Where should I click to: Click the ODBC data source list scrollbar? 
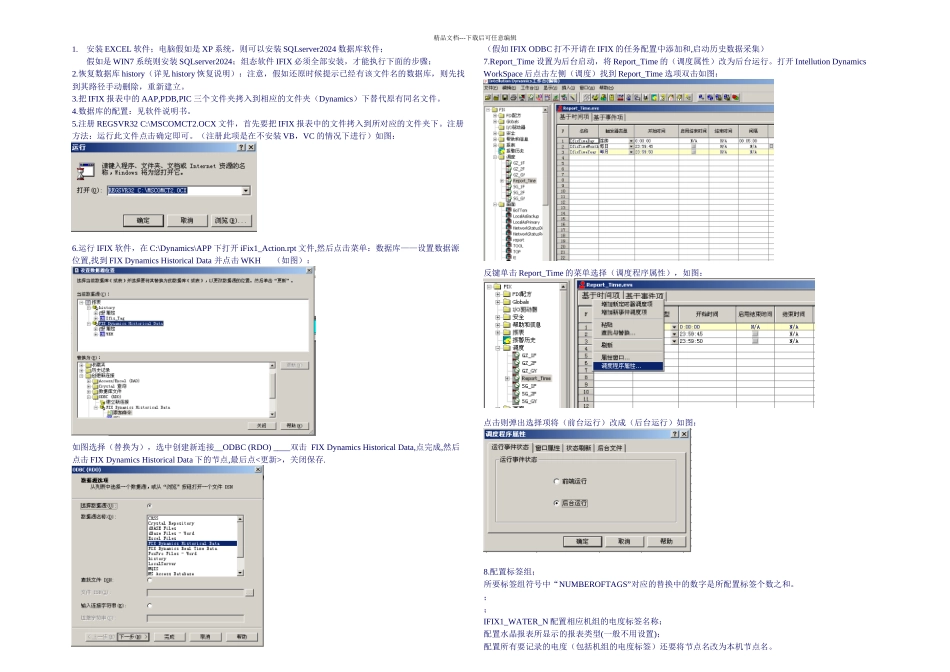[x=241, y=545]
